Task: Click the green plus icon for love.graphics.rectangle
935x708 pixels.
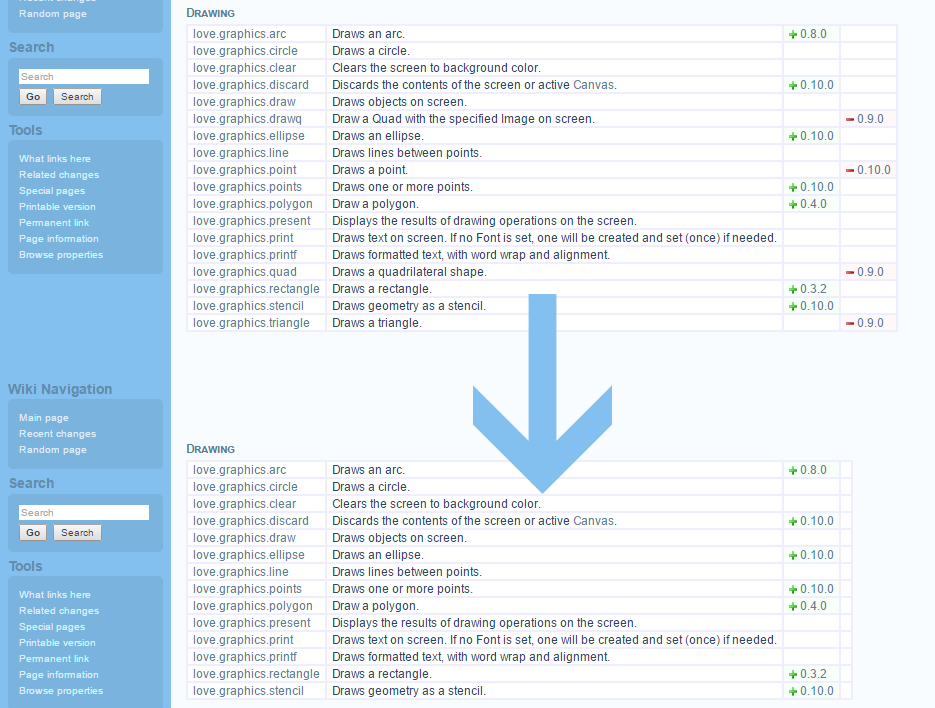Action: coord(795,289)
